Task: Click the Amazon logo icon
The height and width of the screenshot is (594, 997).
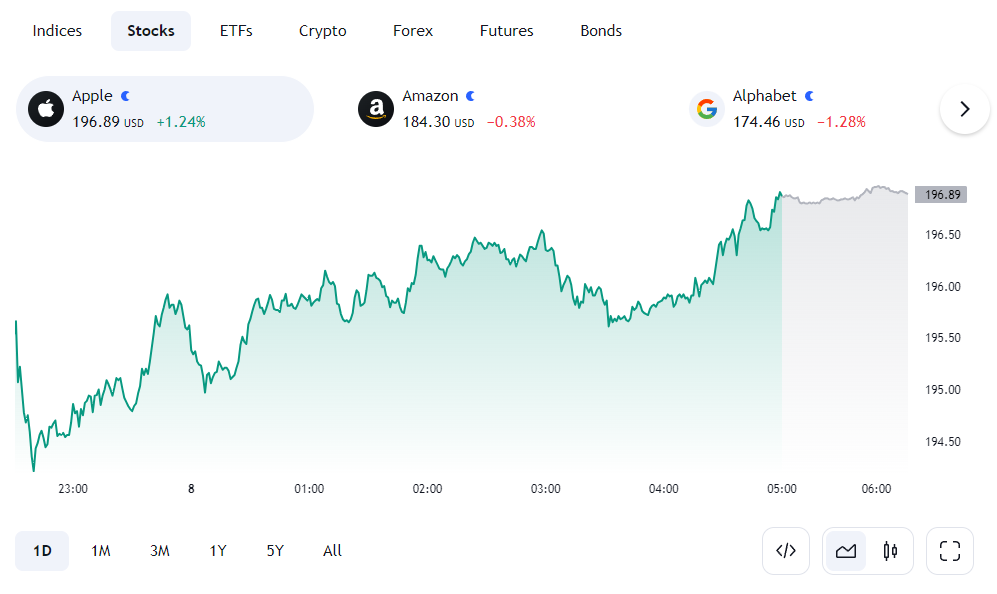Action: point(376,109)
